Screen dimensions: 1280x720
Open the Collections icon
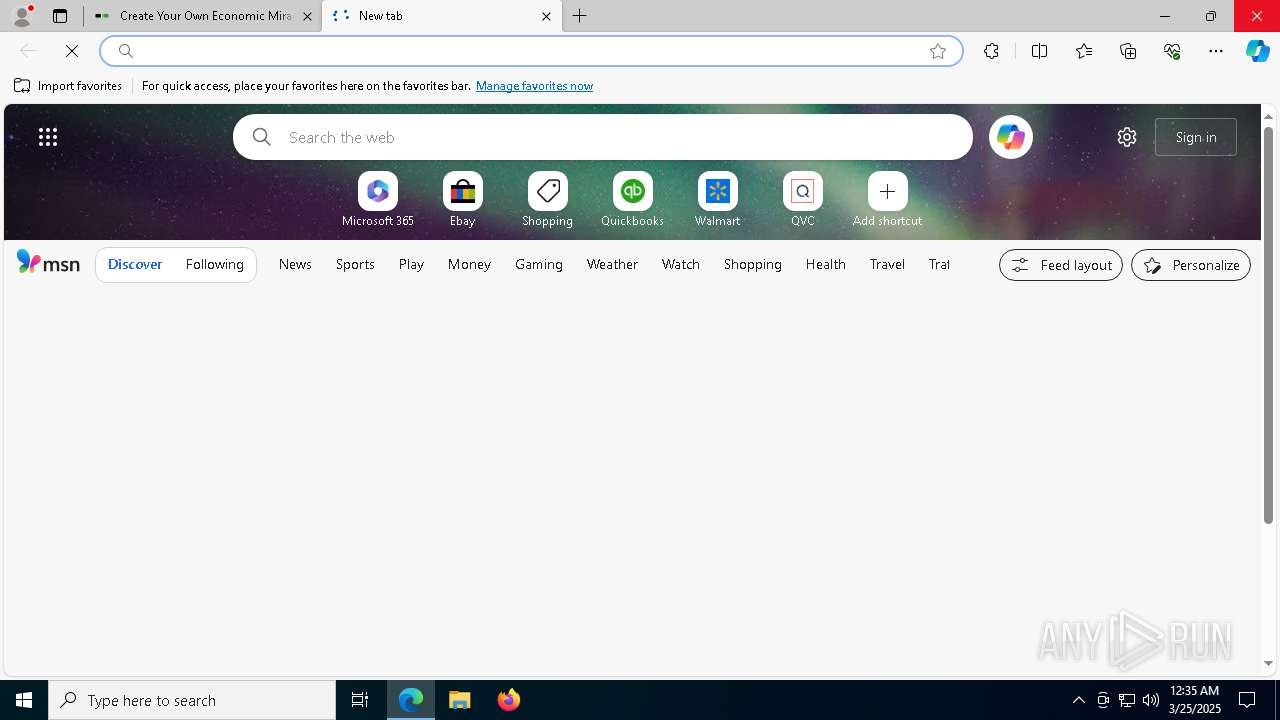(1128, 51)
